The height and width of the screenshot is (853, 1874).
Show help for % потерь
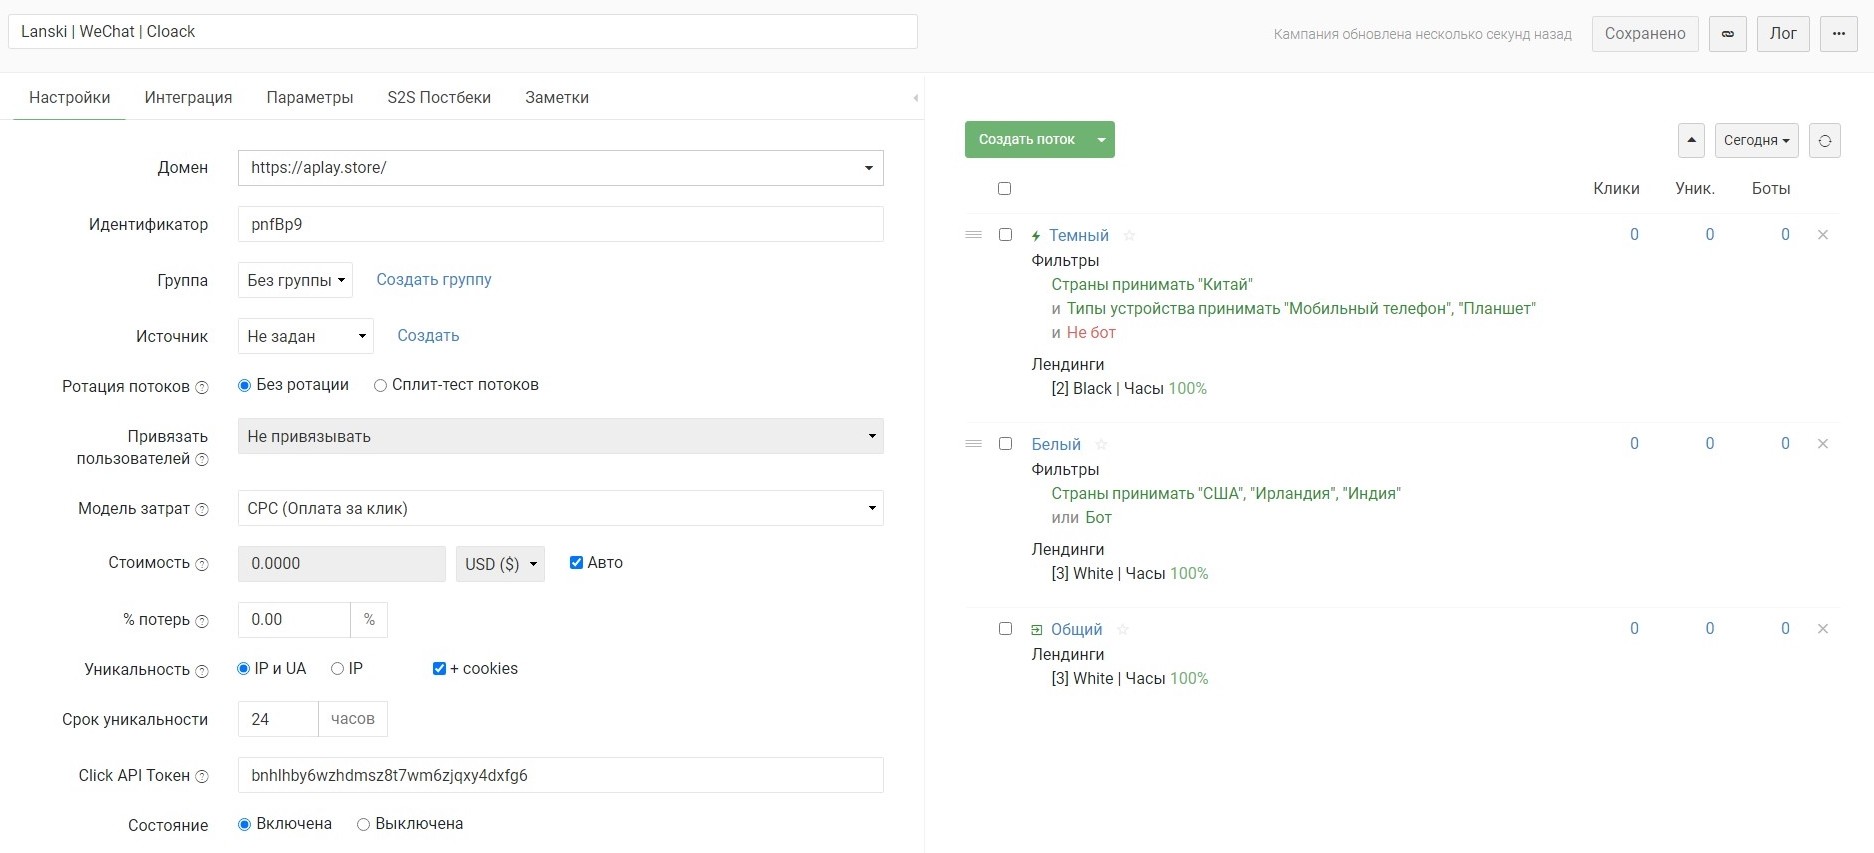[202, 621]
